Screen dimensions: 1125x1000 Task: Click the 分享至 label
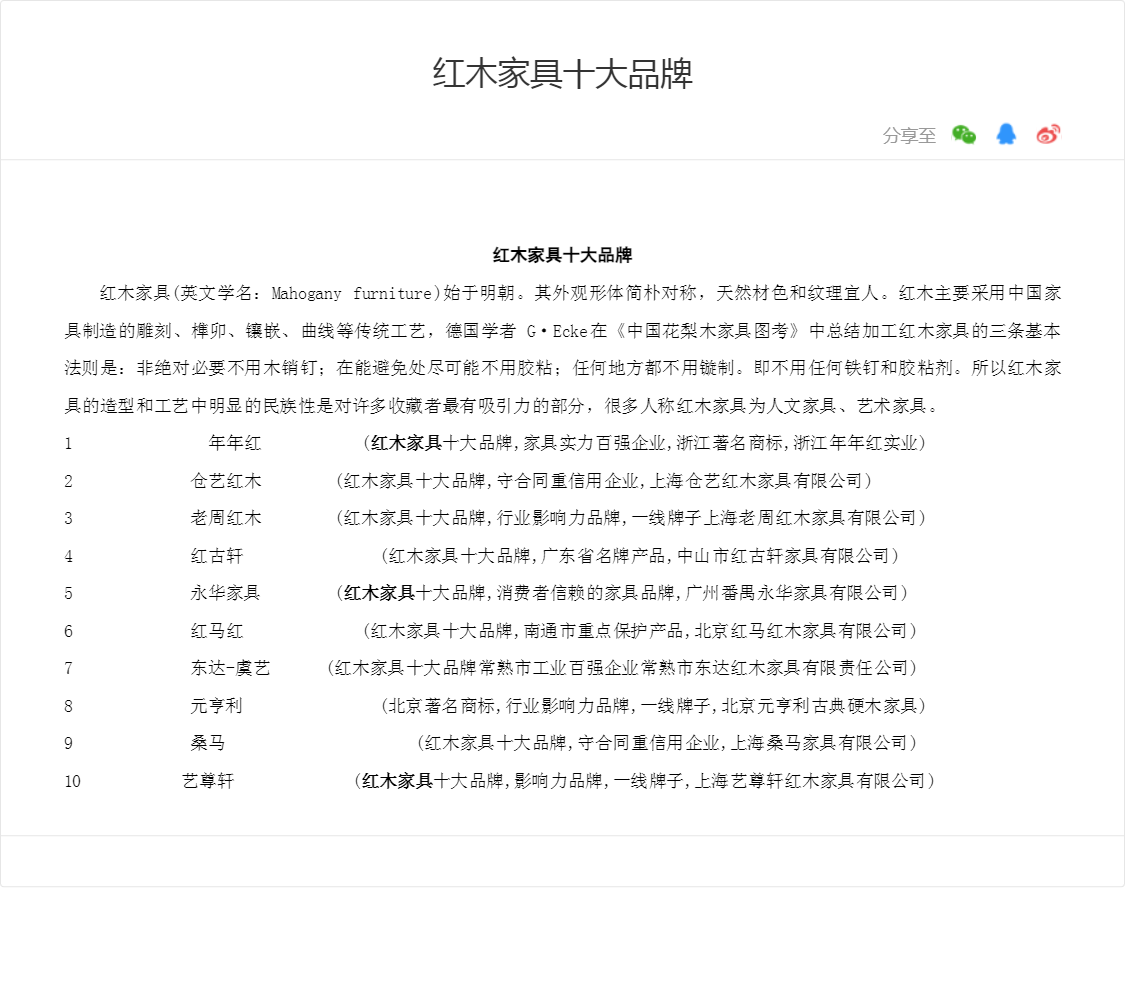[909, 136]
